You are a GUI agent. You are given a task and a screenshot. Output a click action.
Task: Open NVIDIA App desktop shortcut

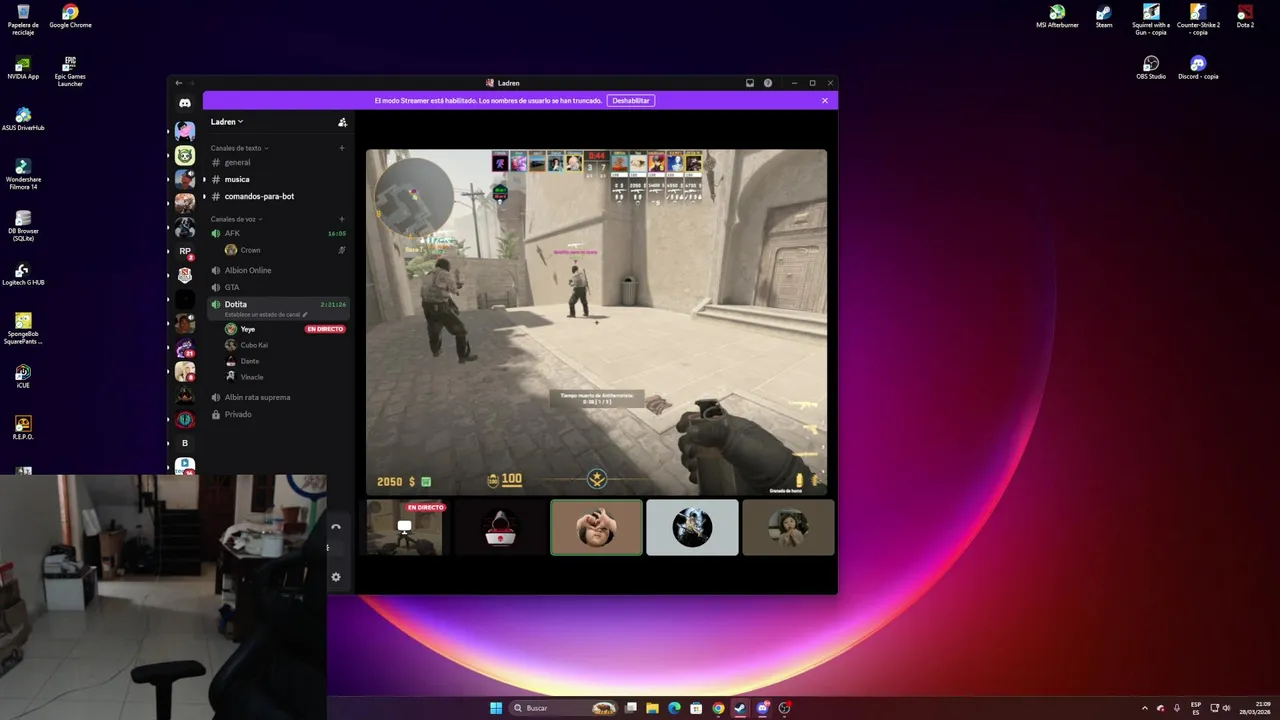coord(23,68)
